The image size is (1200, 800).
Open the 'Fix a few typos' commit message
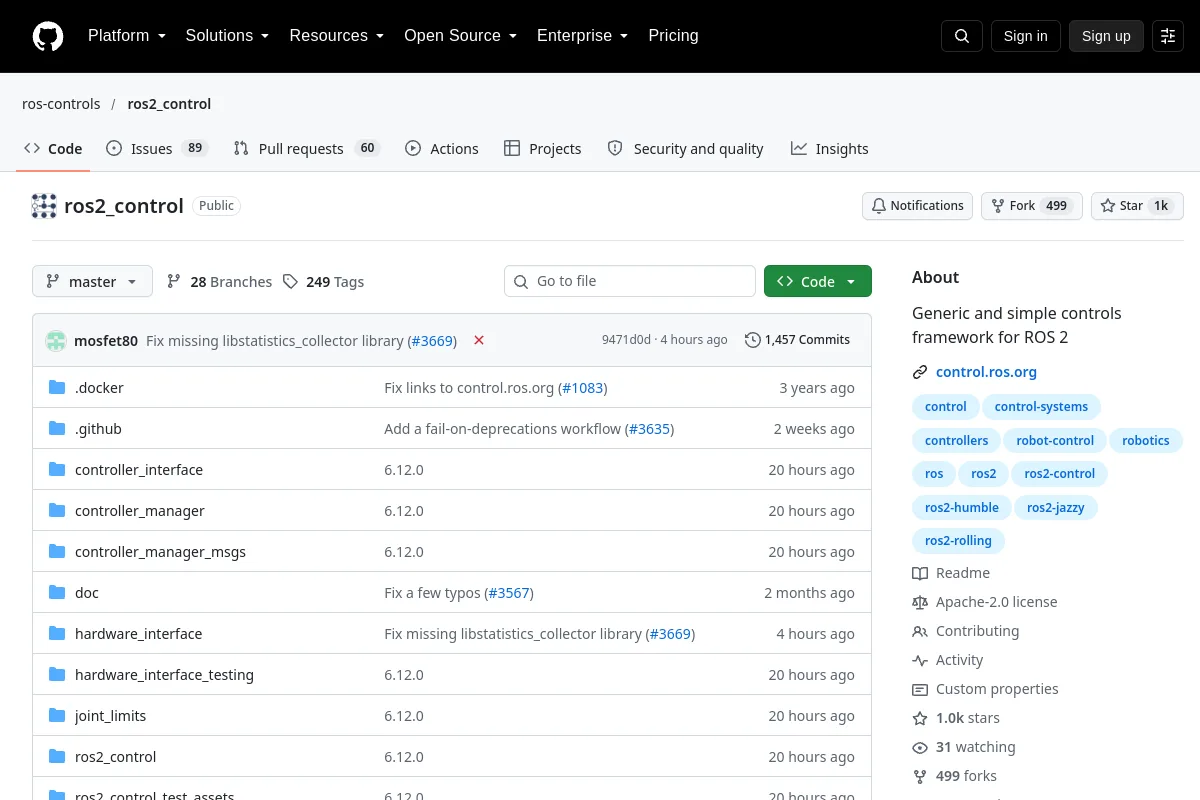[432, 593]
